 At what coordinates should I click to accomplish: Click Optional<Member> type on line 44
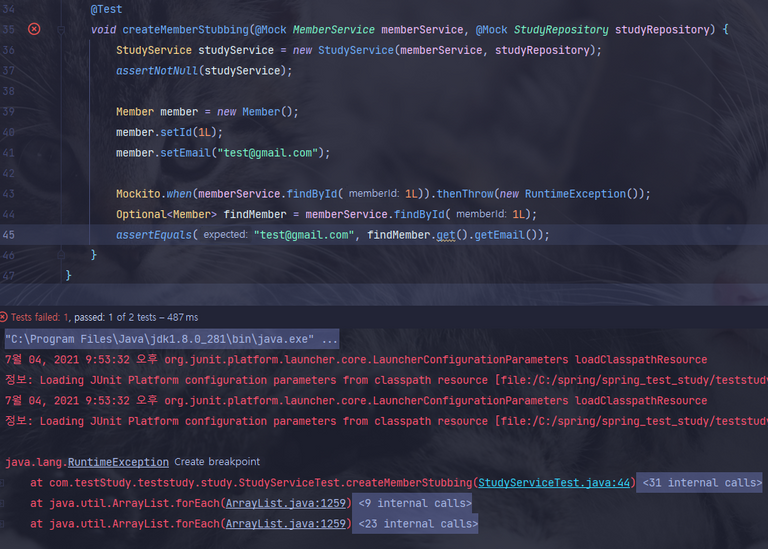tap(166, 215)
